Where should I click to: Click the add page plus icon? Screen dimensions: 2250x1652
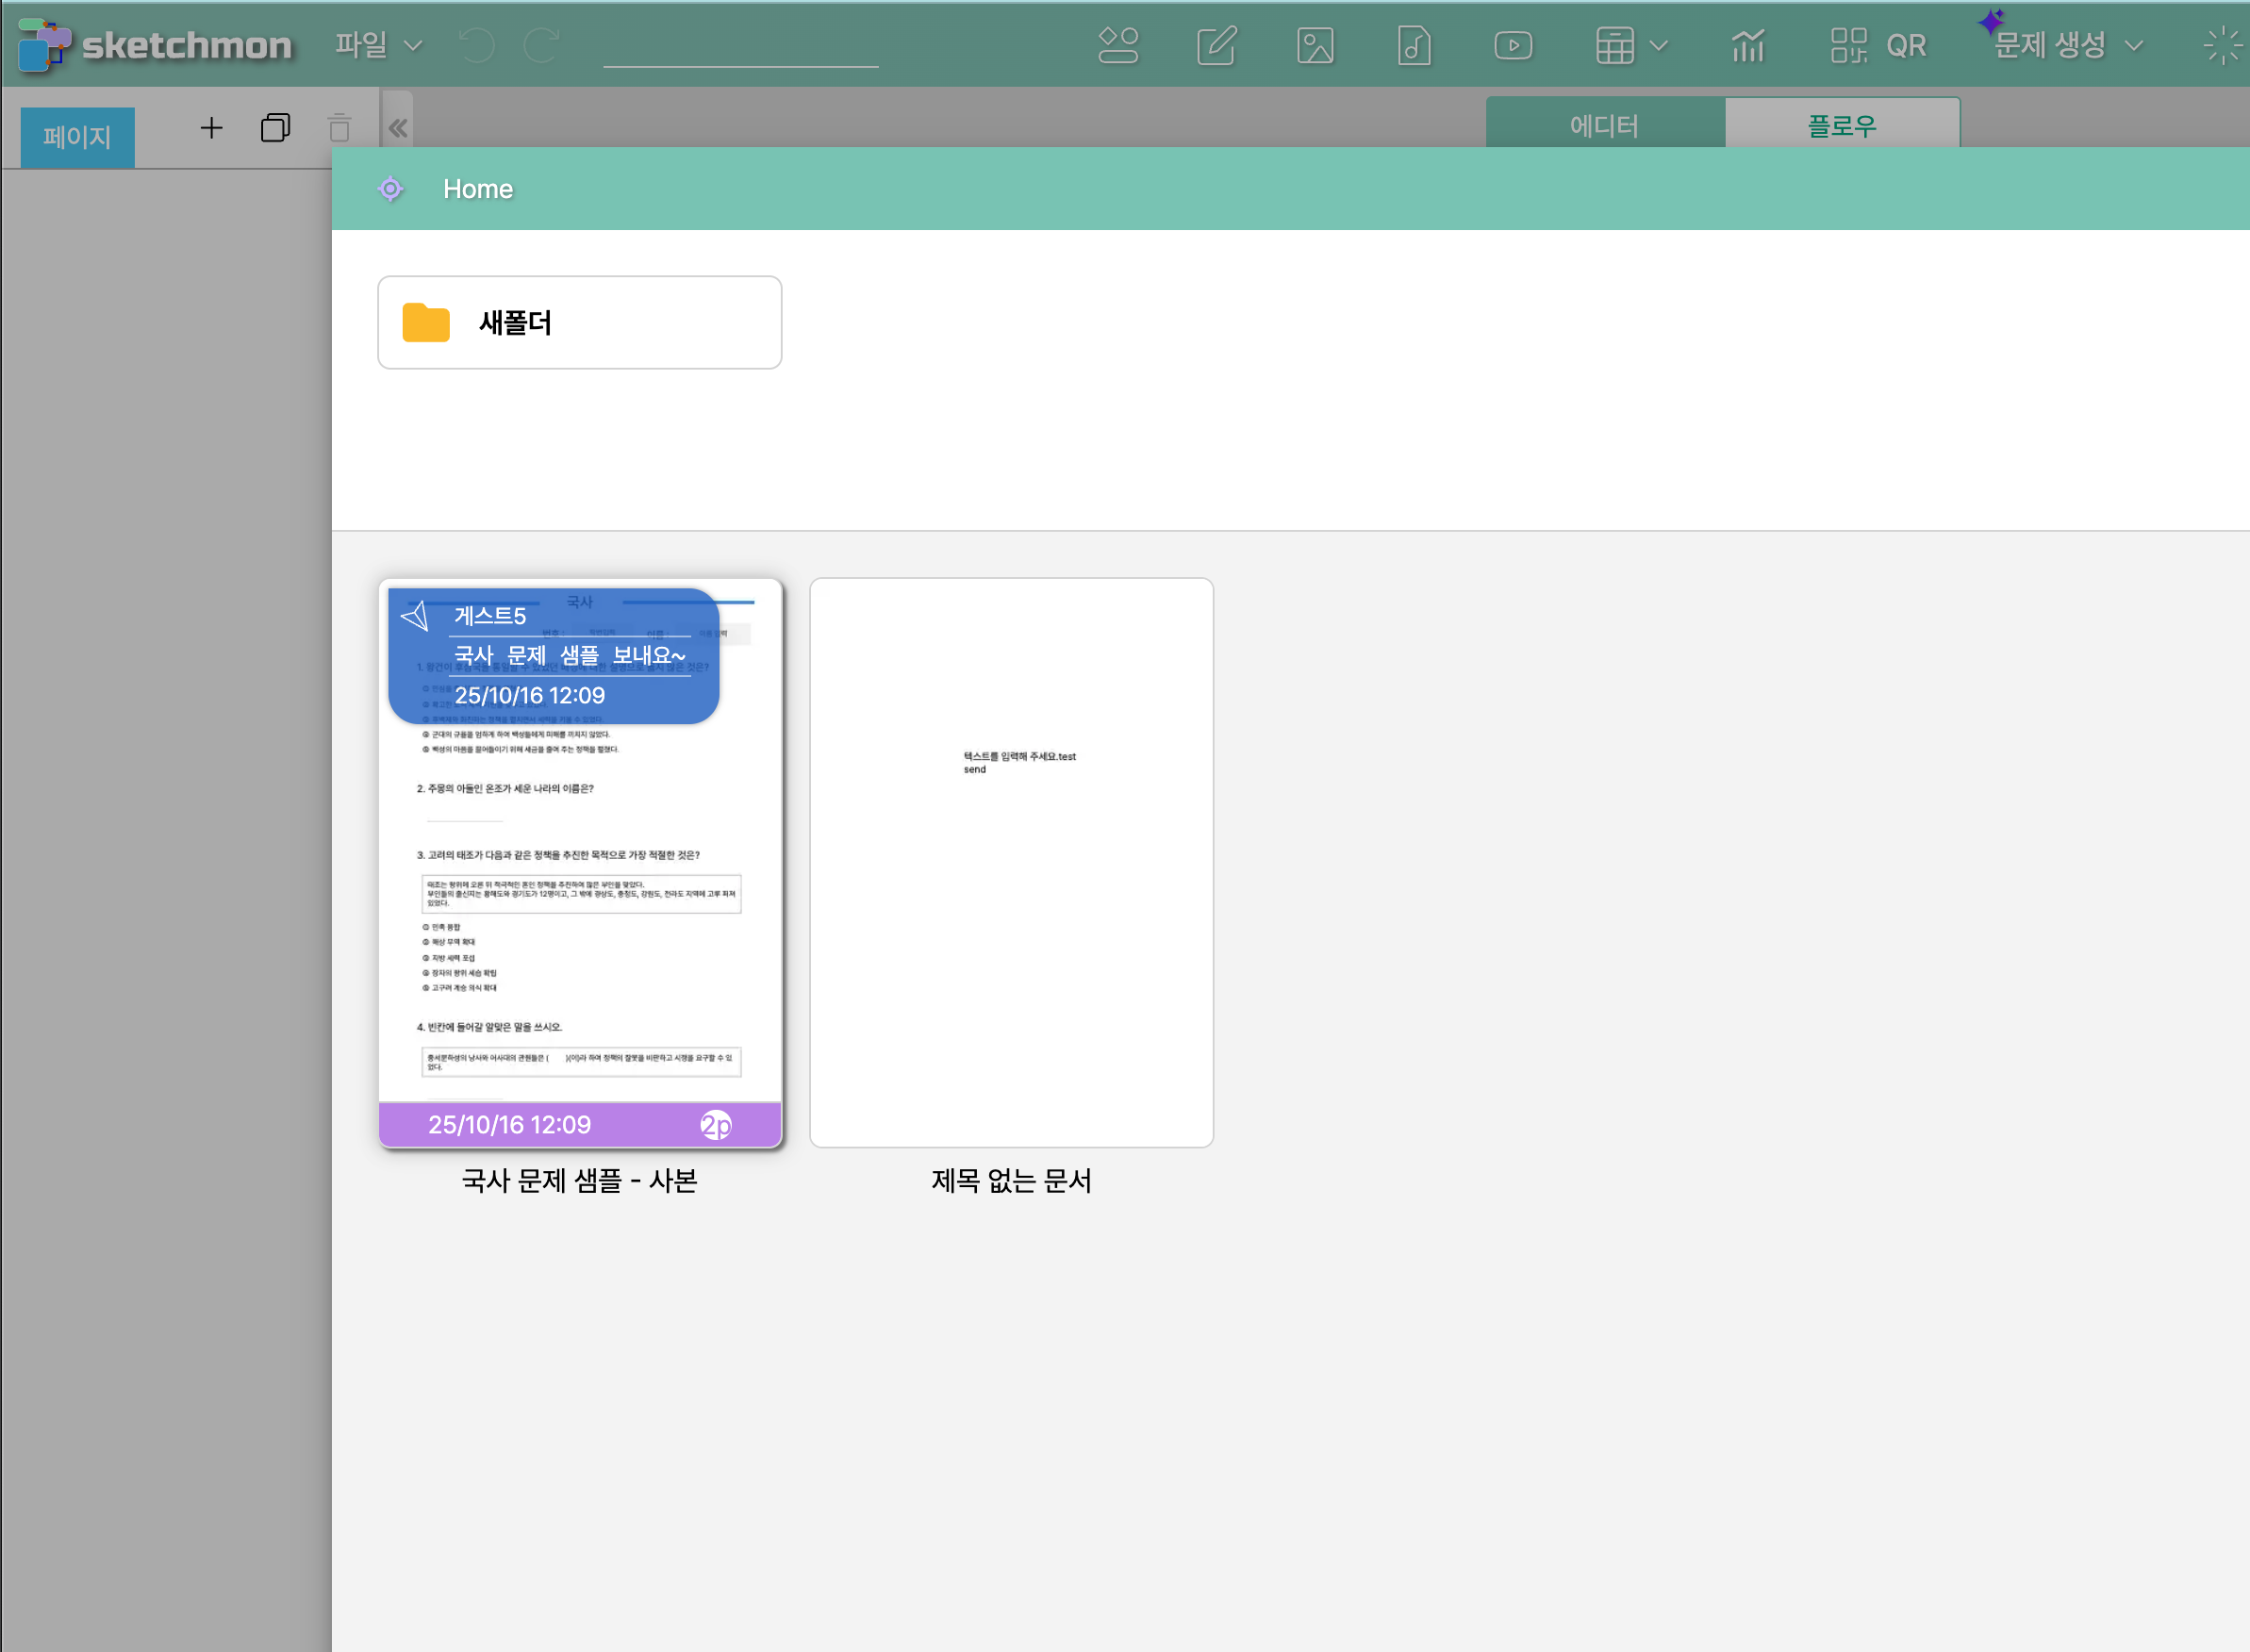pos(211,128)
